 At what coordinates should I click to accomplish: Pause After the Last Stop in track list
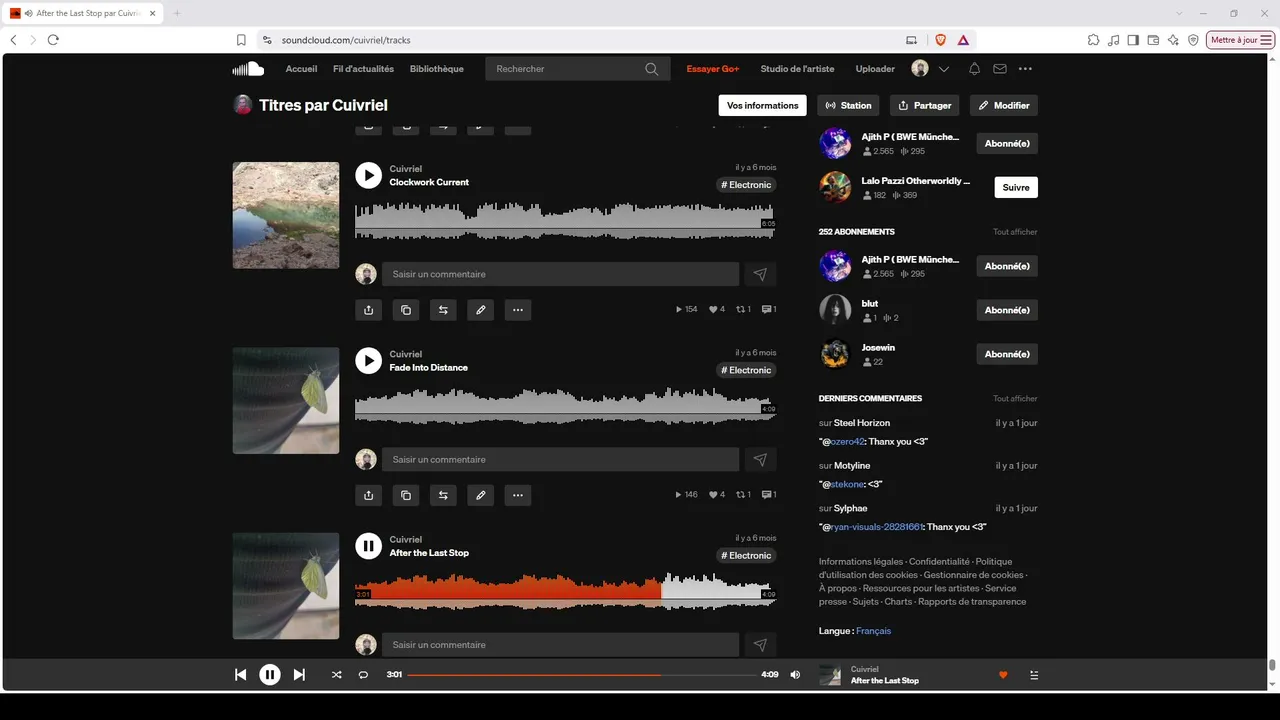(x=369, y=546)
